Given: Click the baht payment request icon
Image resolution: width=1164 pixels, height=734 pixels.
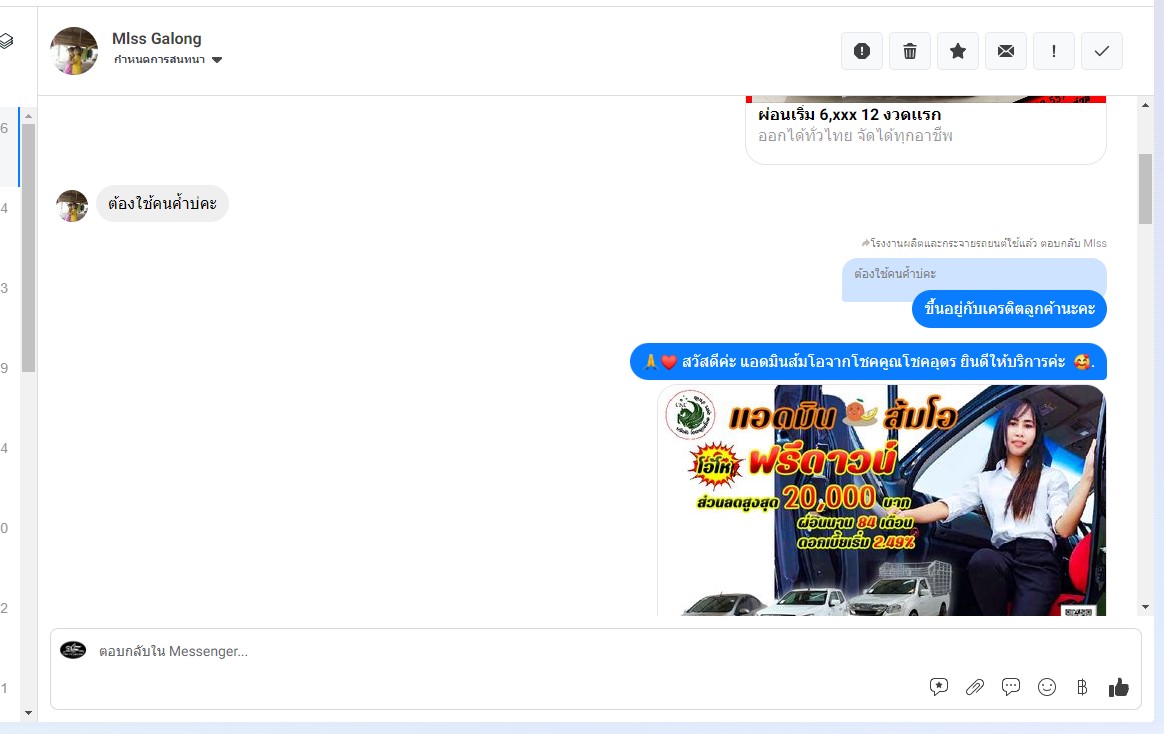Looking at the screenshot, I should [1082, 687].
